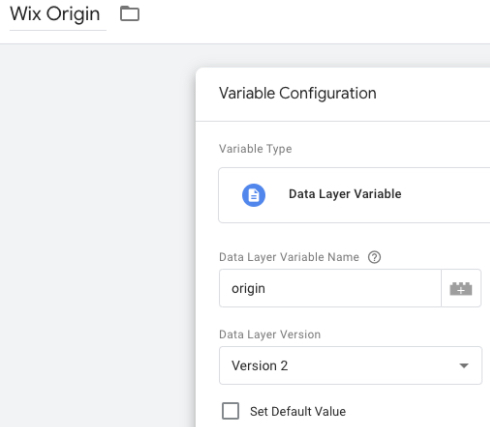490x427 pixels.
Task: Click the Variable Type label
Action: click(255, 149)
